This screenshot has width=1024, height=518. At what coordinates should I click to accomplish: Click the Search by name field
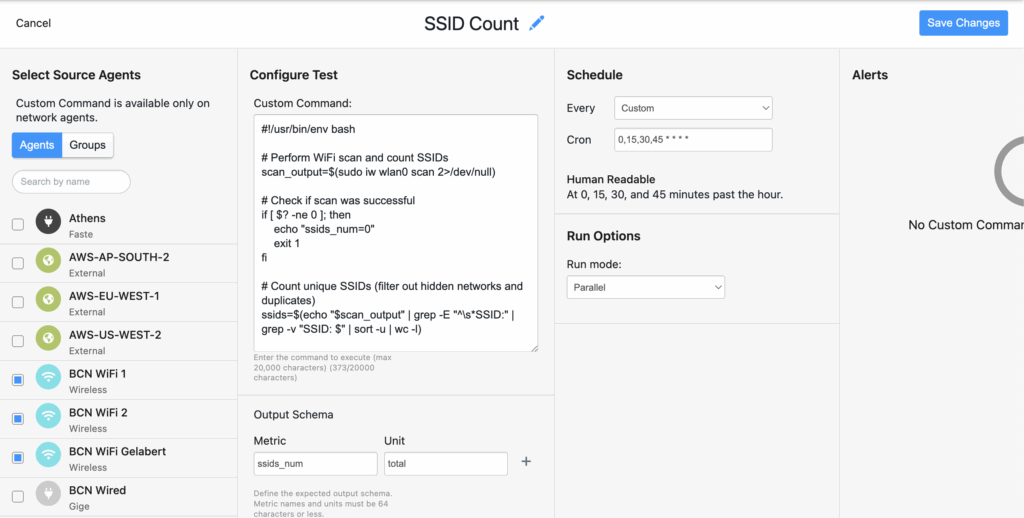tap(71, 182)
